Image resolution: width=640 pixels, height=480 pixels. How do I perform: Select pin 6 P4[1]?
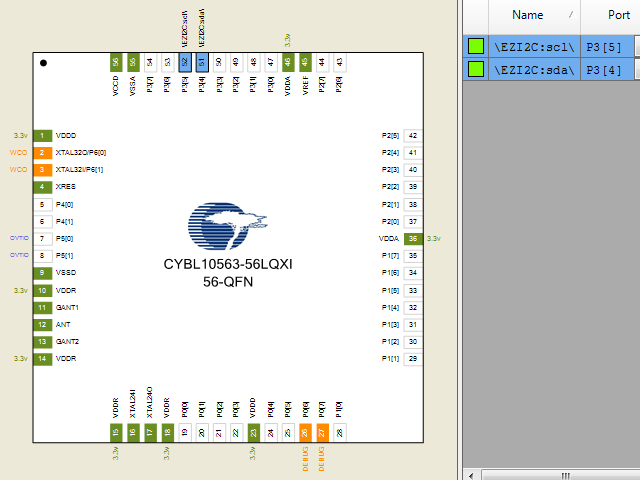[x=42, y=222]
